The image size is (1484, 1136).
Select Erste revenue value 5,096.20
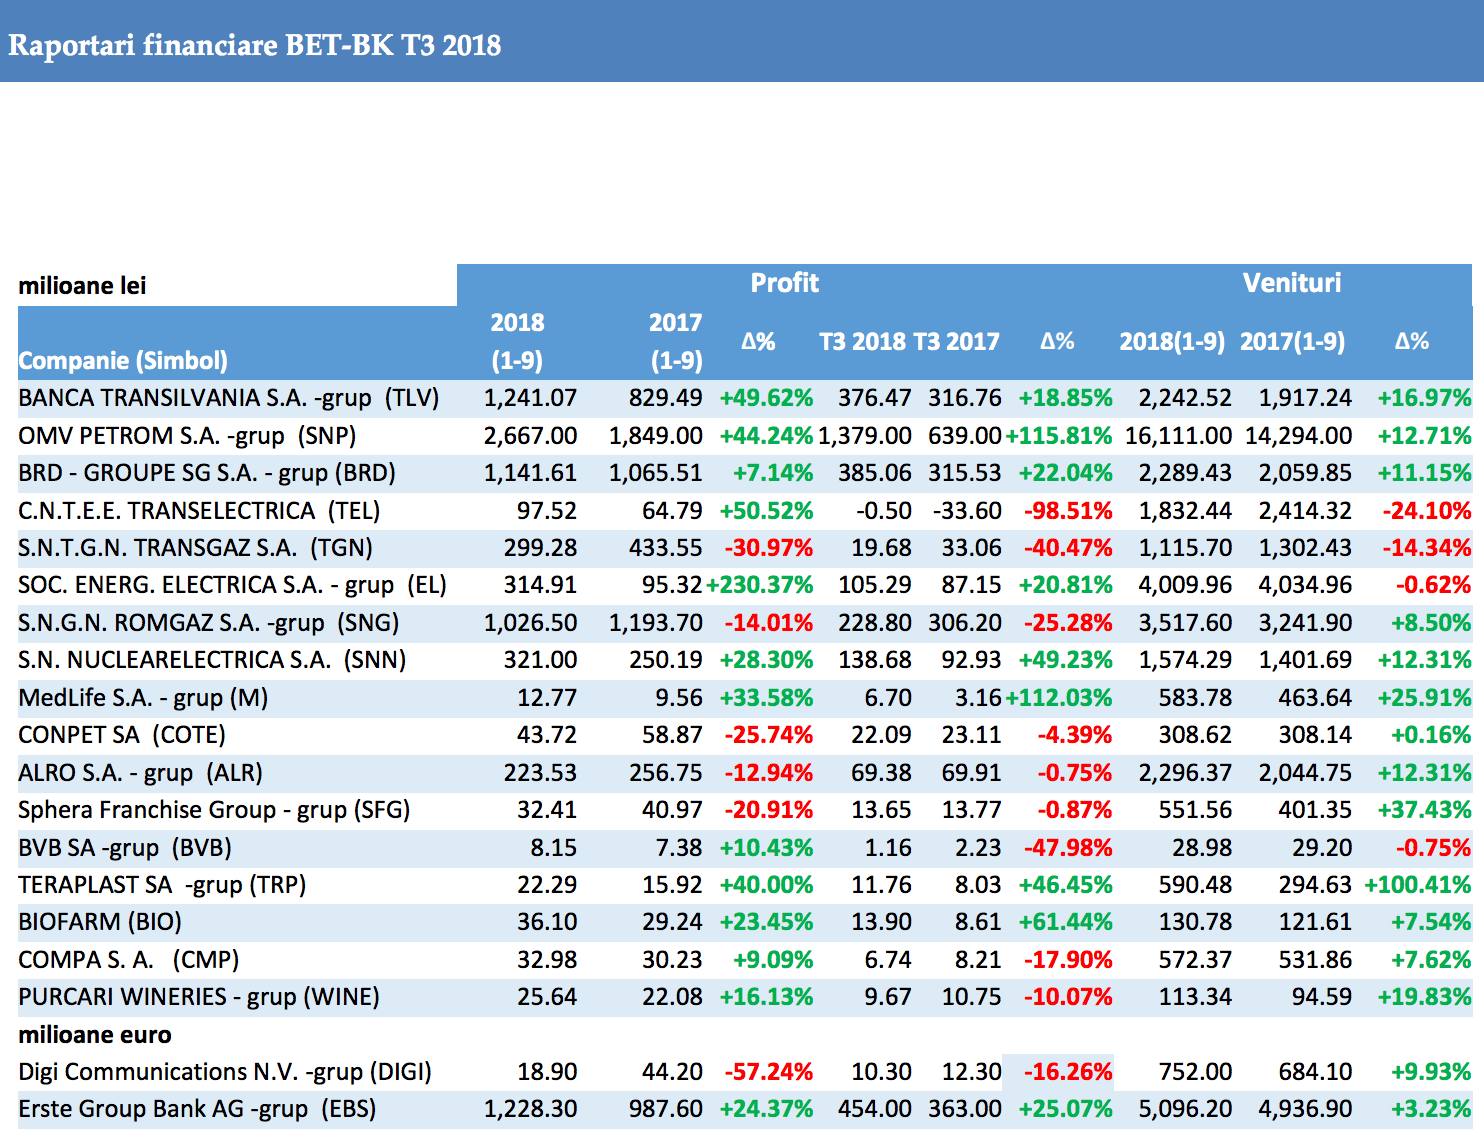click(x=1185, y=1109)
